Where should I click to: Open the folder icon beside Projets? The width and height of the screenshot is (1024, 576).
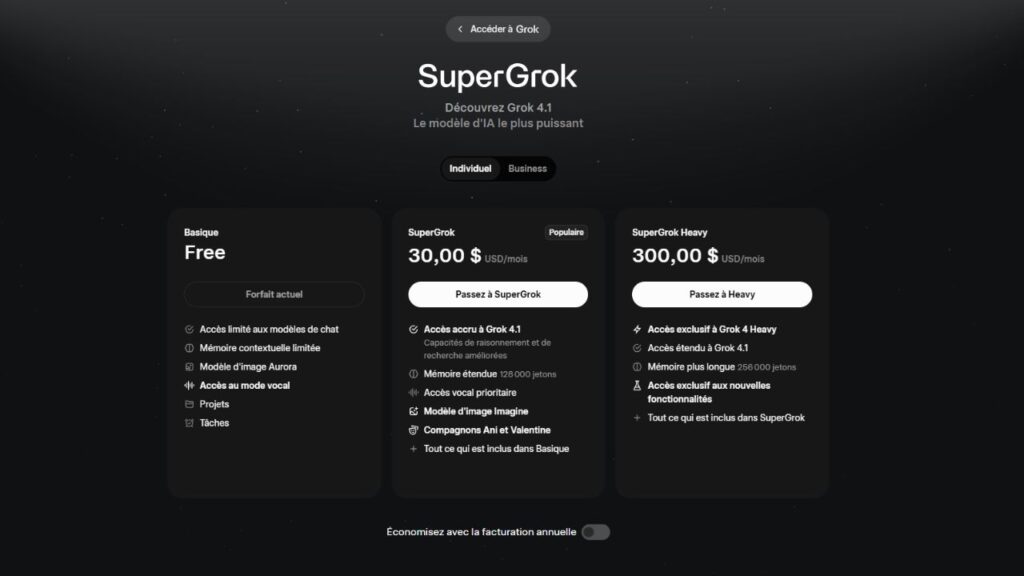188,404
